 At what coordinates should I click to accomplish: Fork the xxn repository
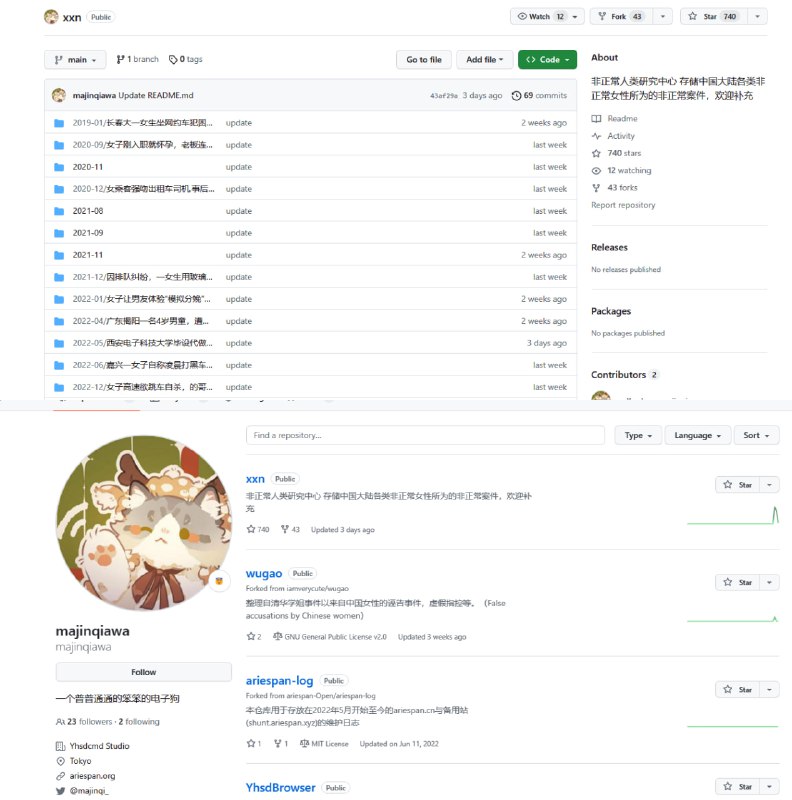point(622,16)
